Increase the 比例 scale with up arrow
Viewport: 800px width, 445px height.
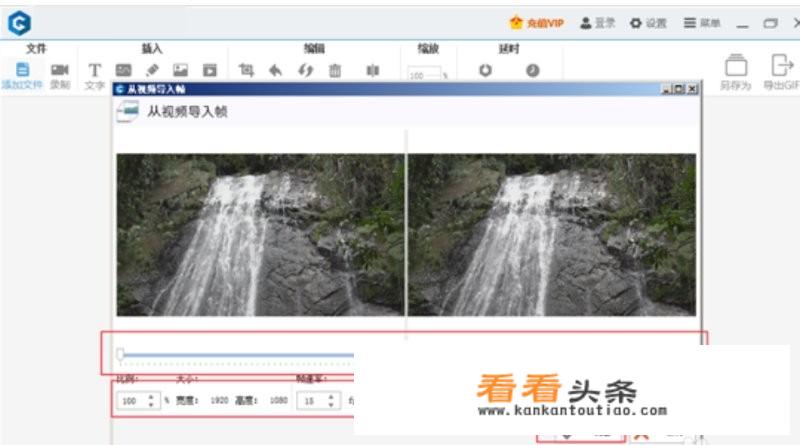(151, 397)
